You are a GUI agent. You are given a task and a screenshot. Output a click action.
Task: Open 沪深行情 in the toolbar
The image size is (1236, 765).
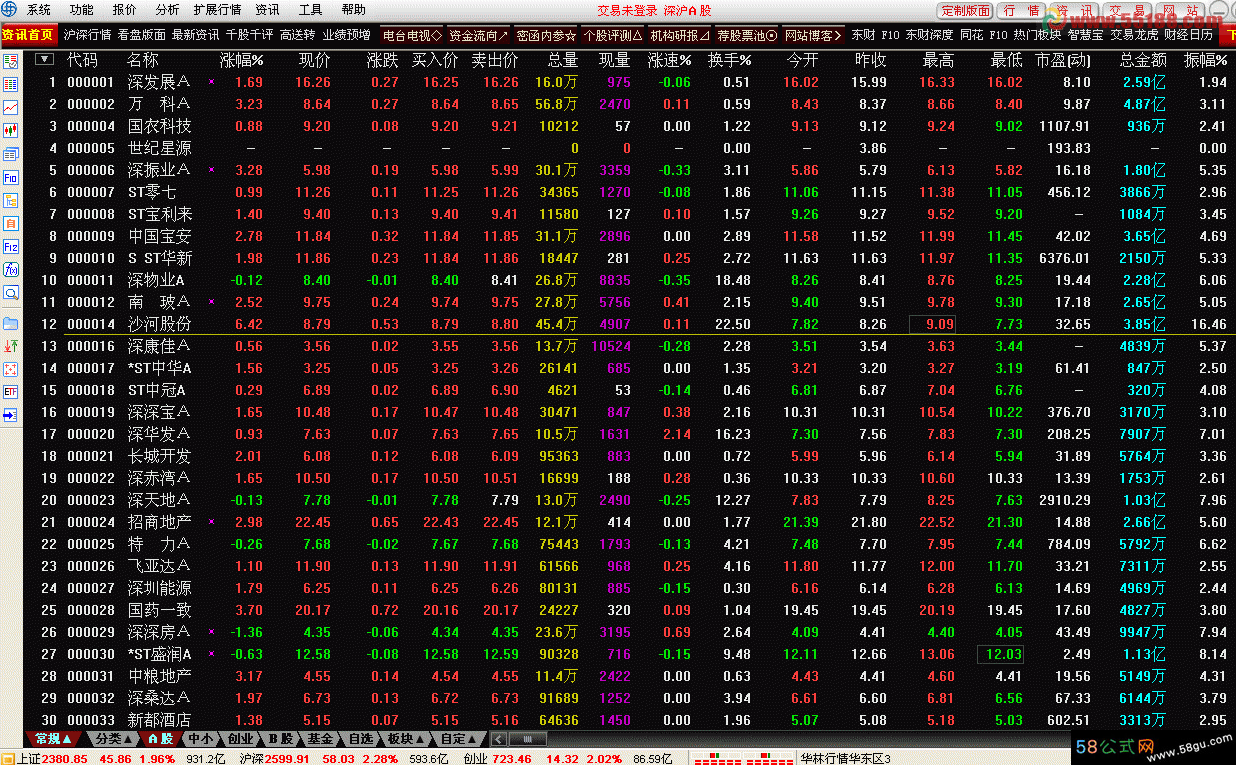87,35
